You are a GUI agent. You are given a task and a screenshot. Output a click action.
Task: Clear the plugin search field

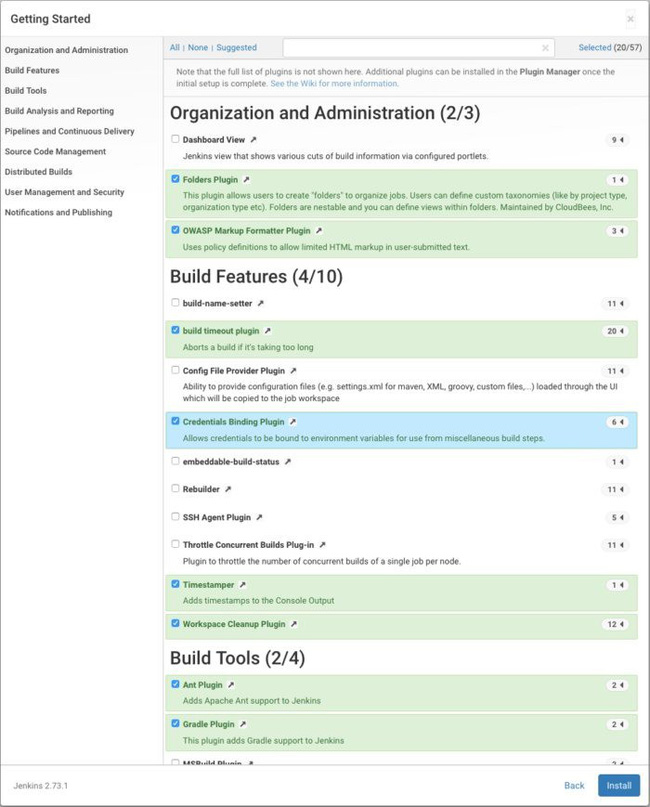point(545,48)
